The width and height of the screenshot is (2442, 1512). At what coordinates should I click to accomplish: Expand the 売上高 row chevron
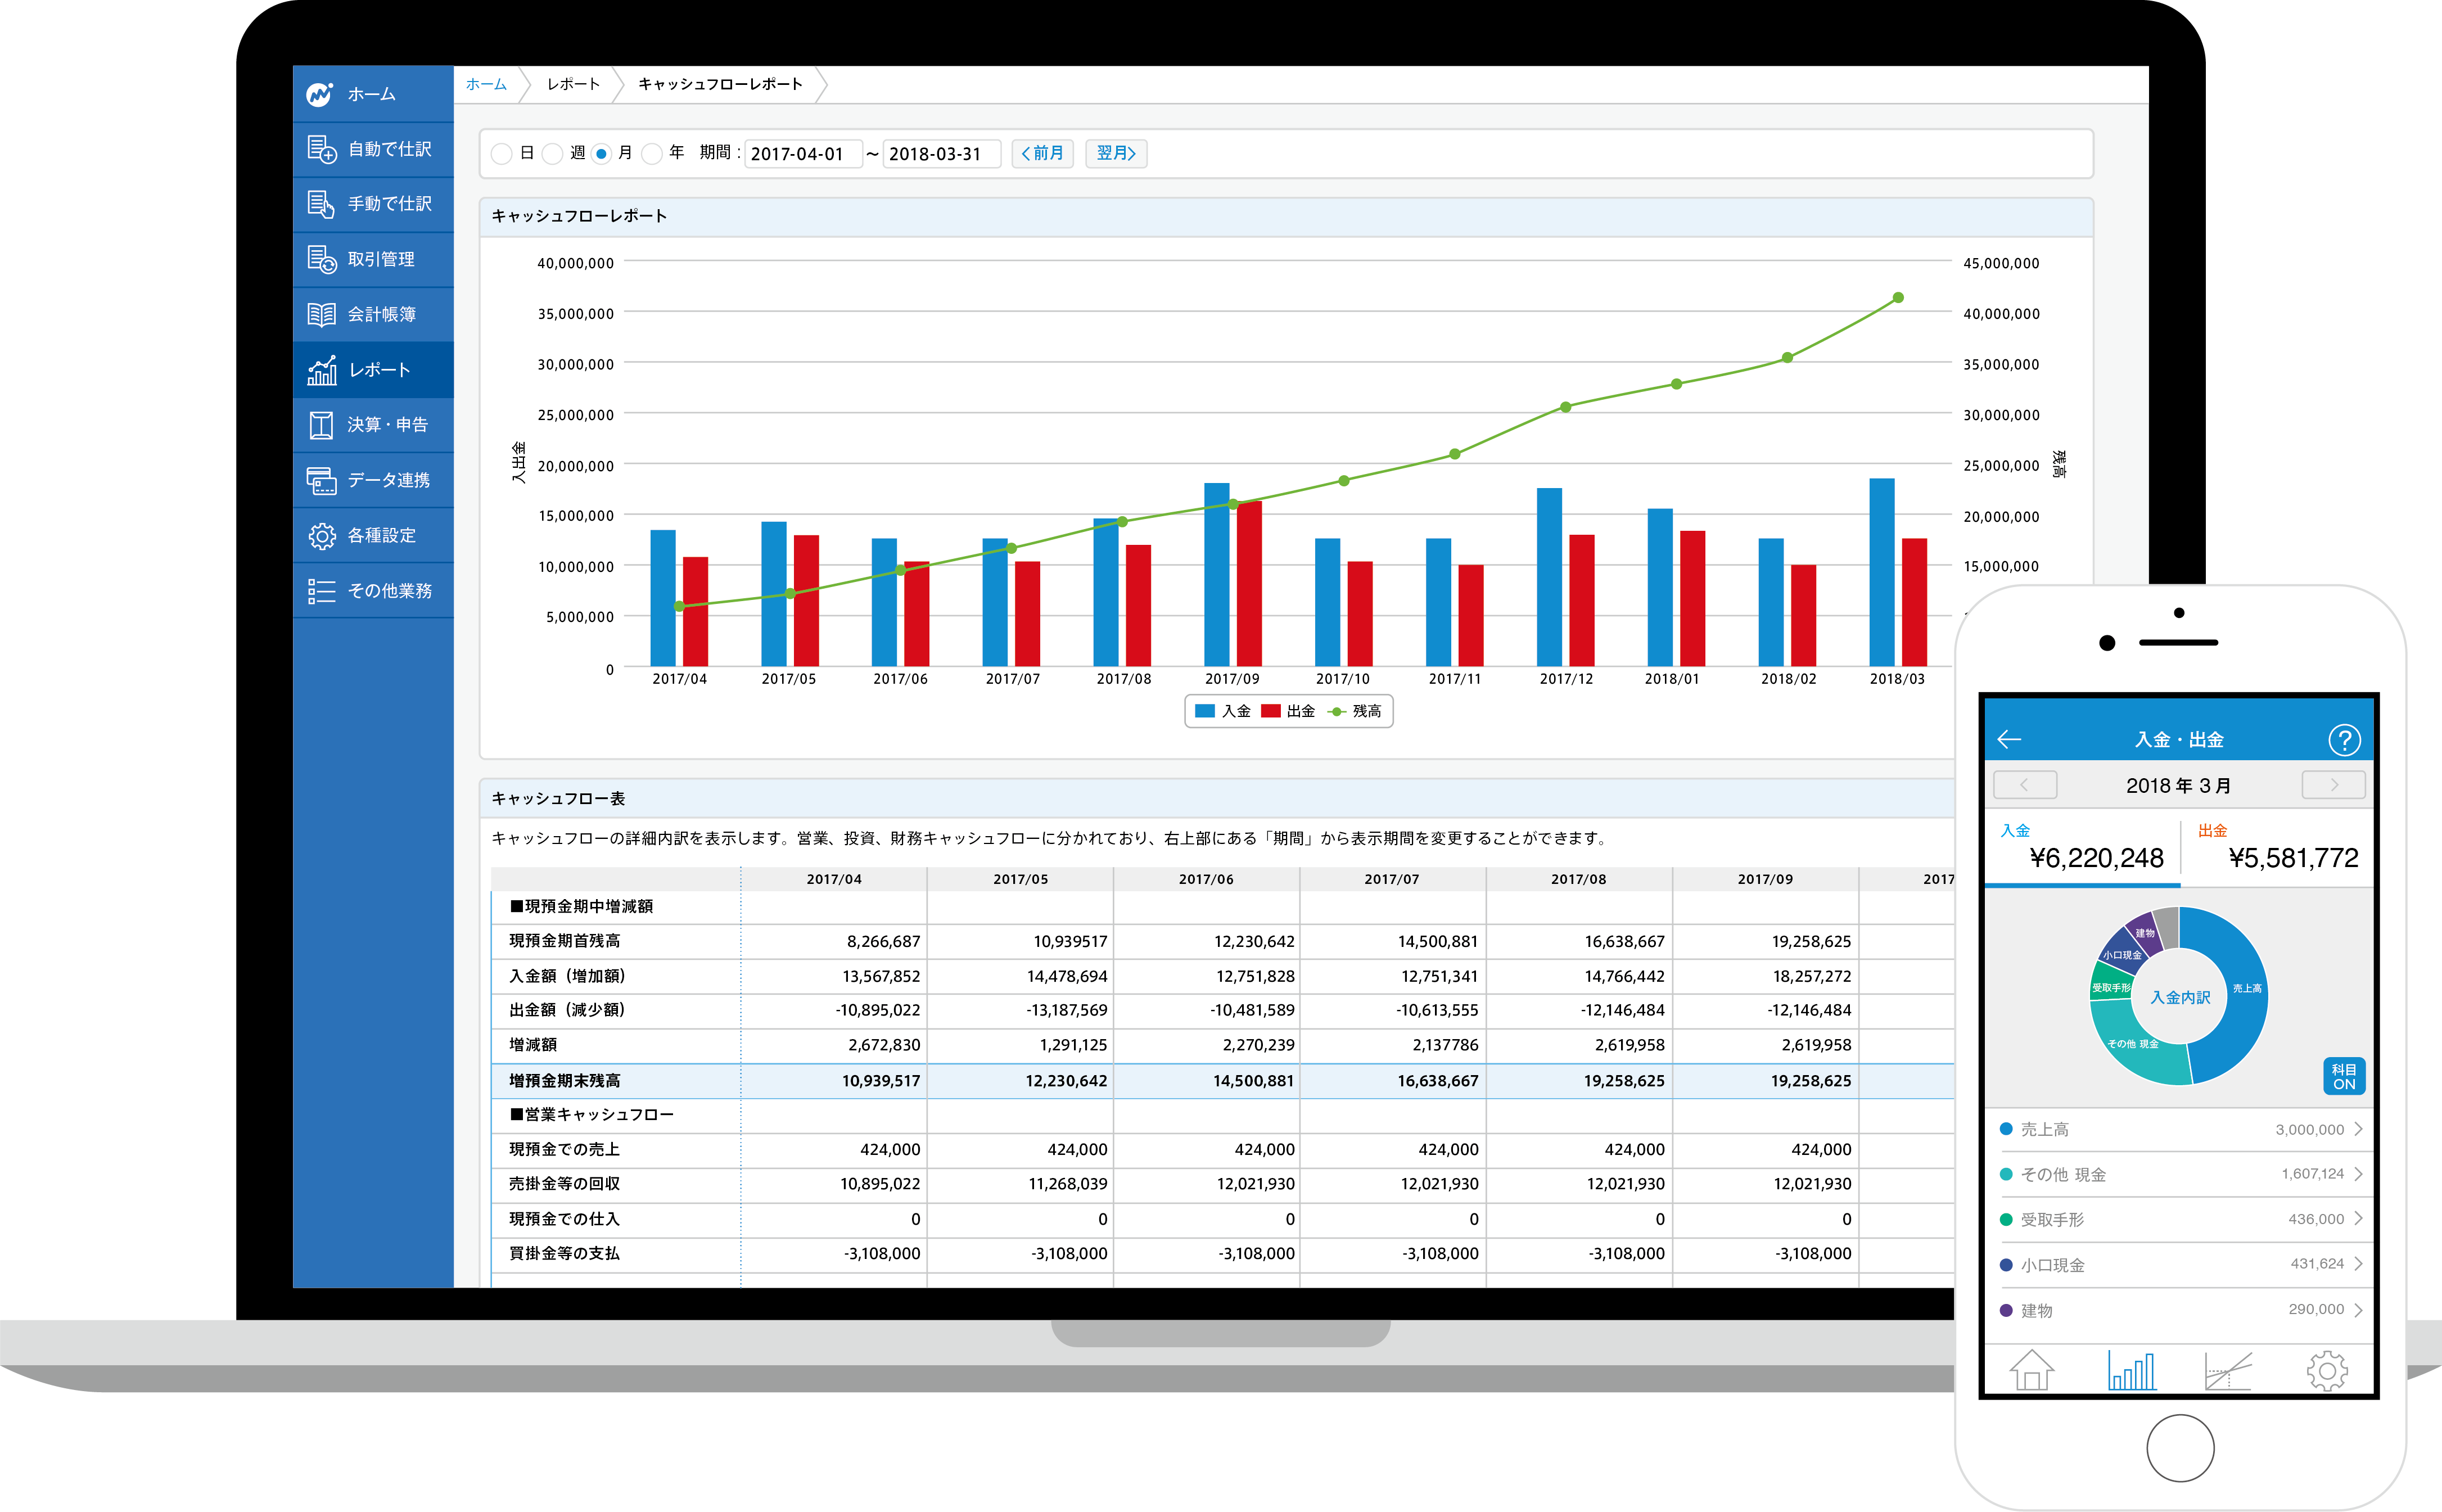click(2358, 1129)
